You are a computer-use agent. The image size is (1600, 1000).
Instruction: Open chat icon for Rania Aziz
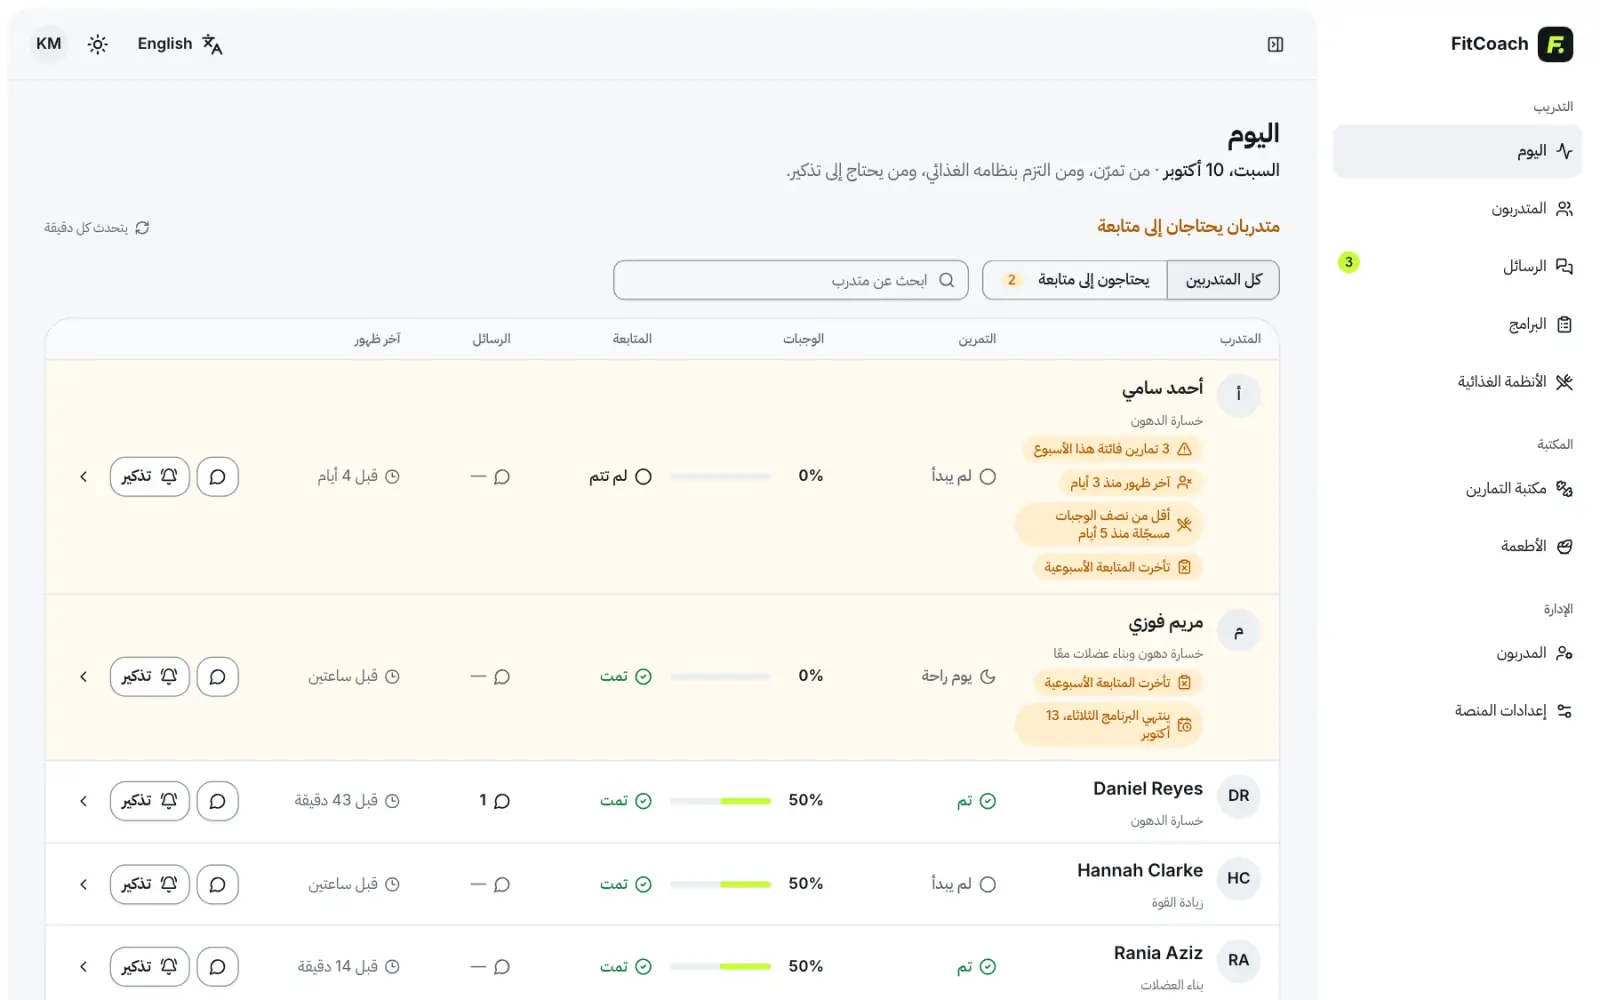coord(217,967)
